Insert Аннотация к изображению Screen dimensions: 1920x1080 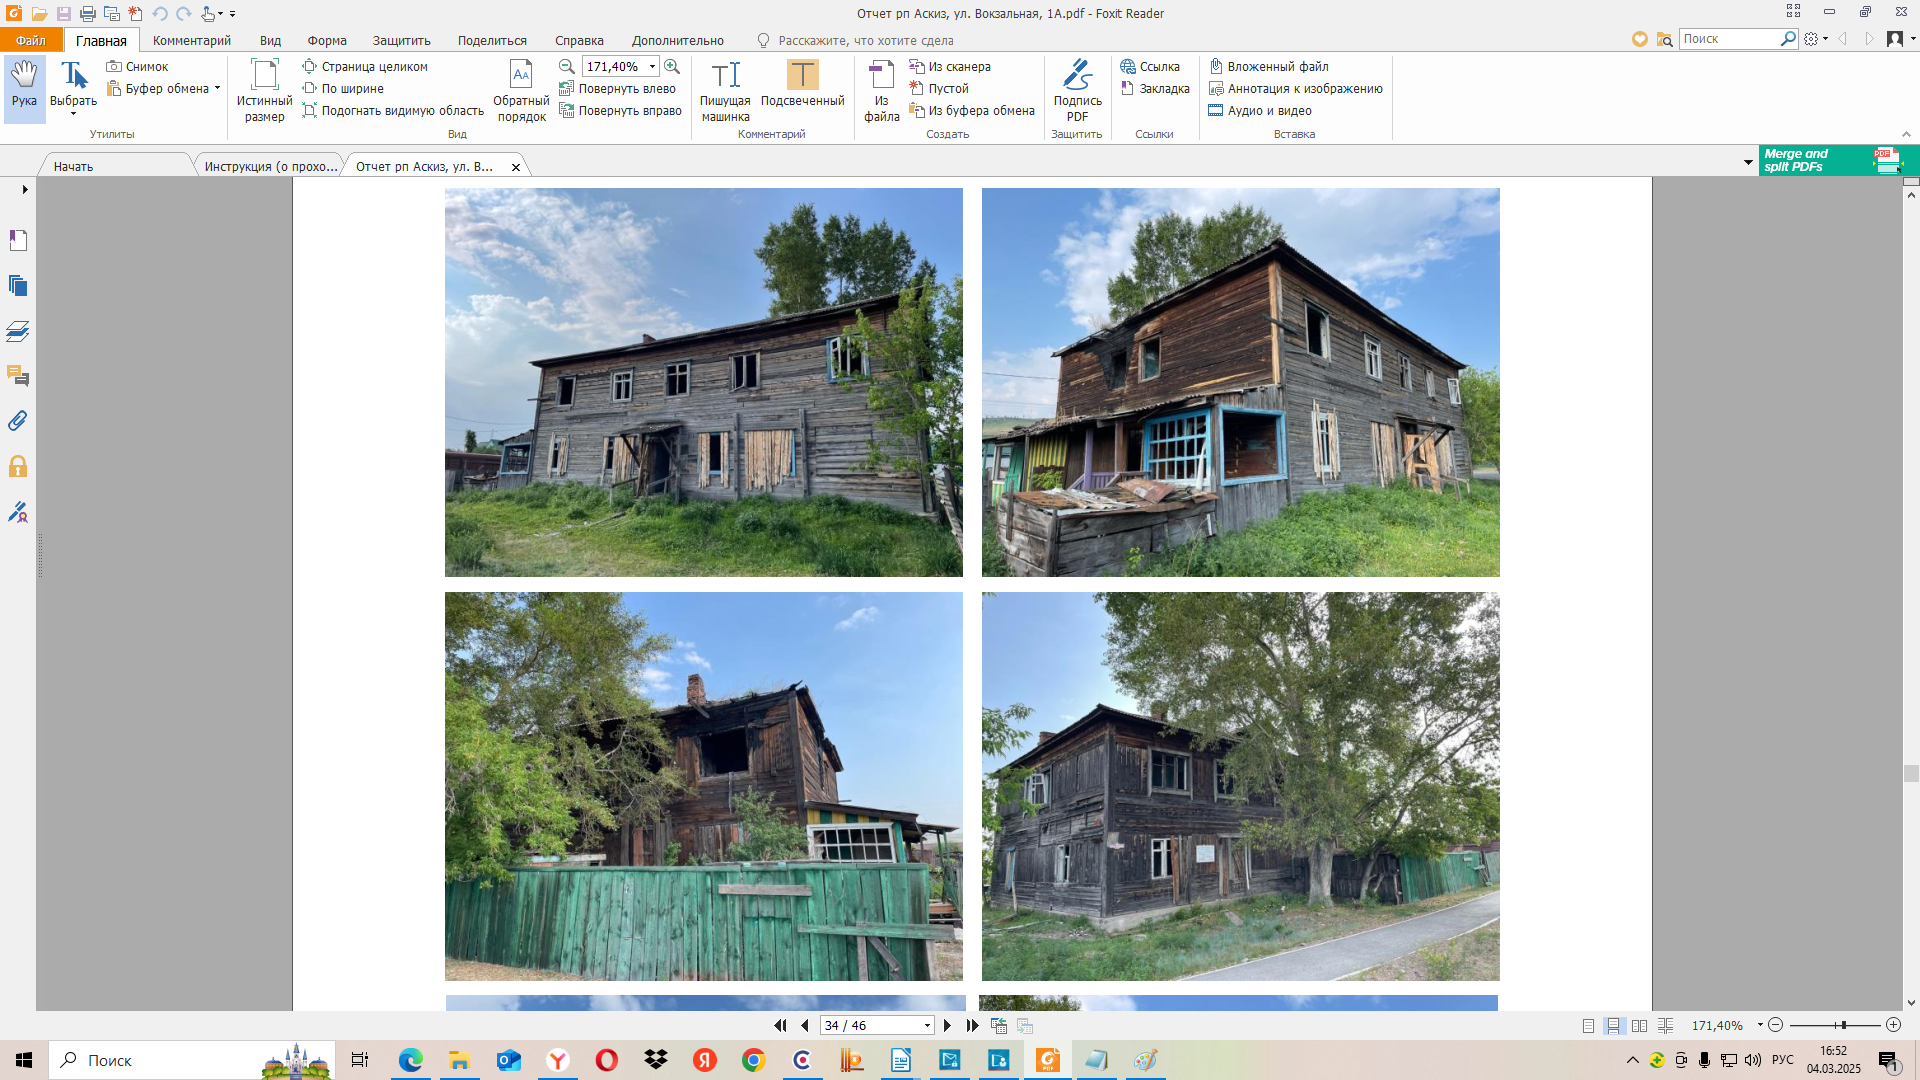click(1296, 88)
